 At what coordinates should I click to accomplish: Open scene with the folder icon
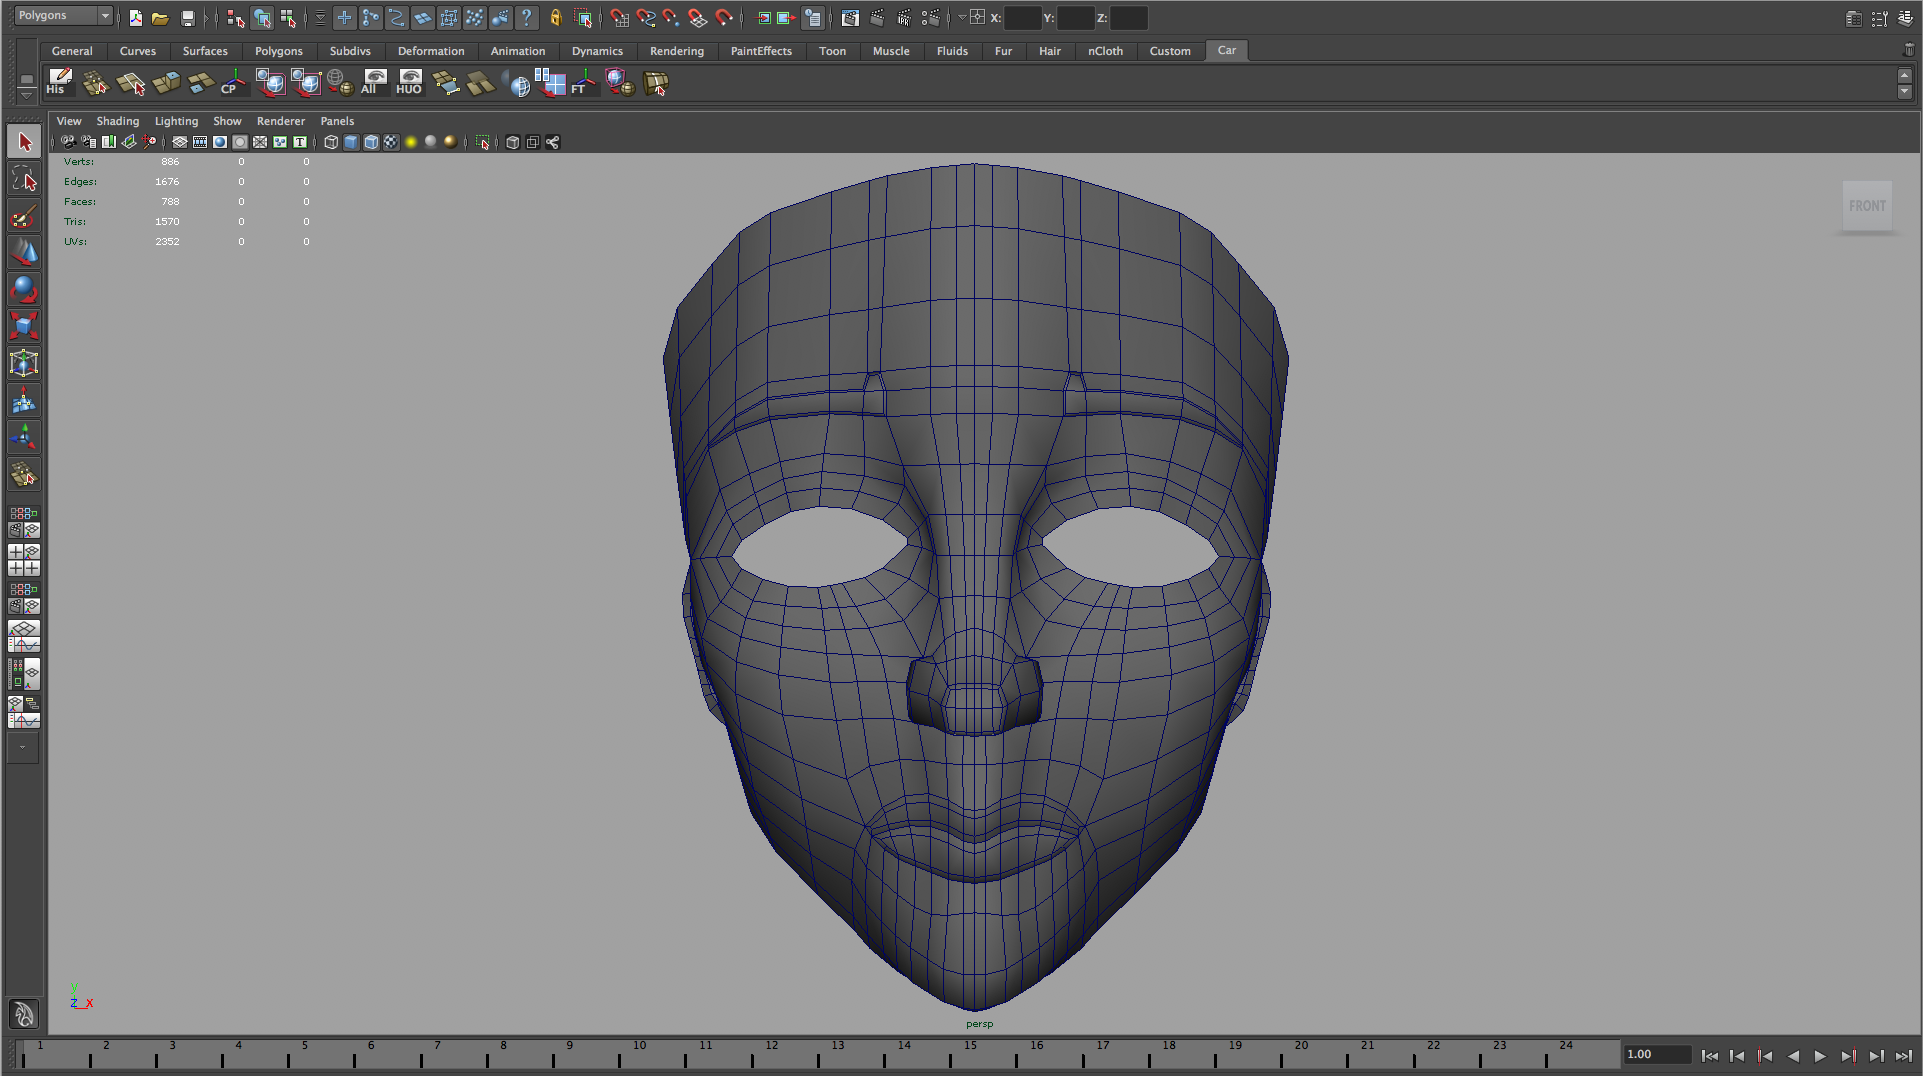coord(160,18)
